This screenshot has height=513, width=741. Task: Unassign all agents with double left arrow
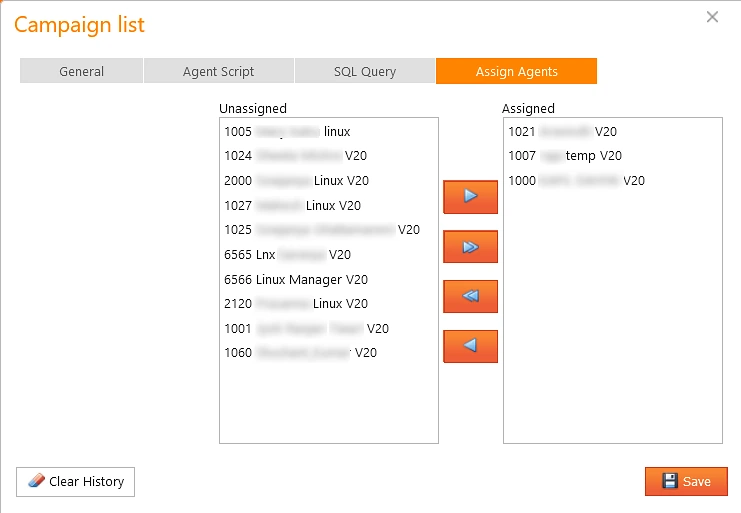coord(470,296)
